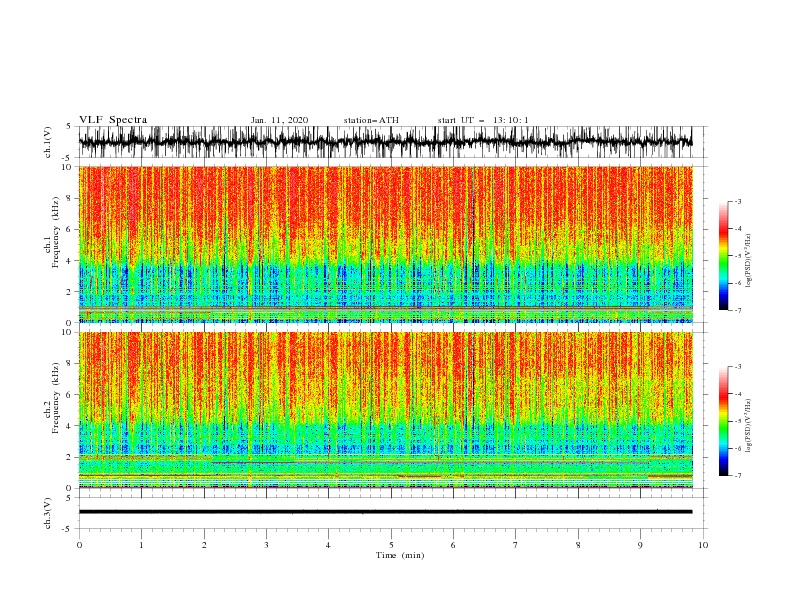The width and height of the screenshot is (792, 612).
Task: Click the "-3" tick on ch.1 colorbar
Action: click(x=737, y=201)
